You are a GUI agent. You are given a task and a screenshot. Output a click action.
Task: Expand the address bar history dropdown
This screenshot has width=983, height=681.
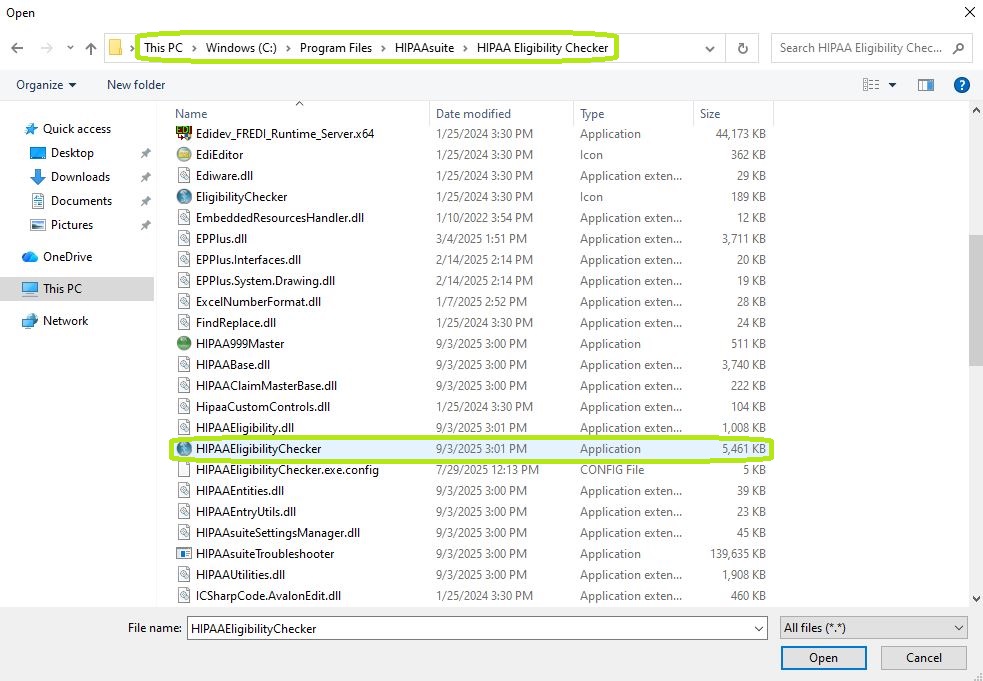pyautogui.click(x=710, y=48)
